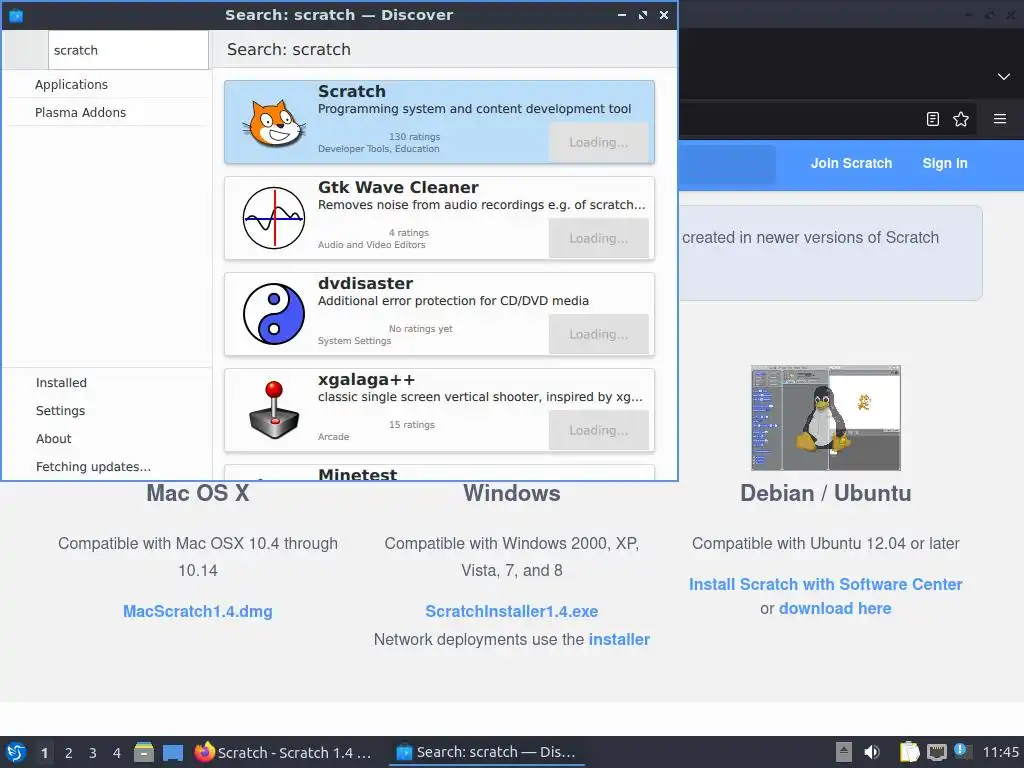The height and width of the screenshot is (768, 1024).
Task: Open the volume control in the tray
Action: click(x=872, y=752)
